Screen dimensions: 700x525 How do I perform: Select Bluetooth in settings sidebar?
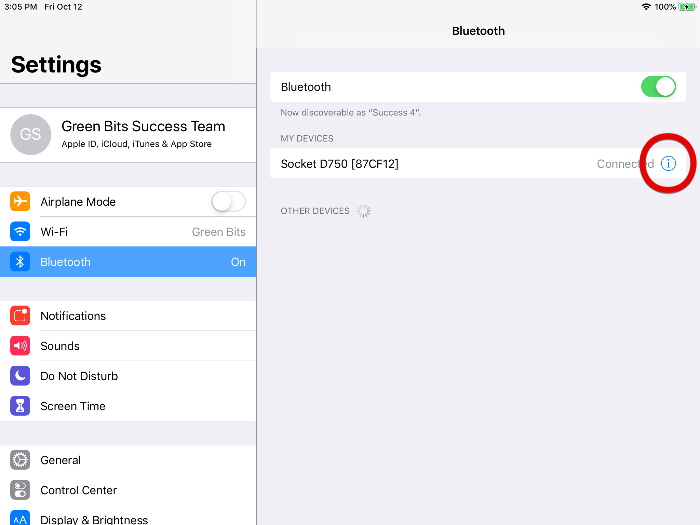click(128, 262)
